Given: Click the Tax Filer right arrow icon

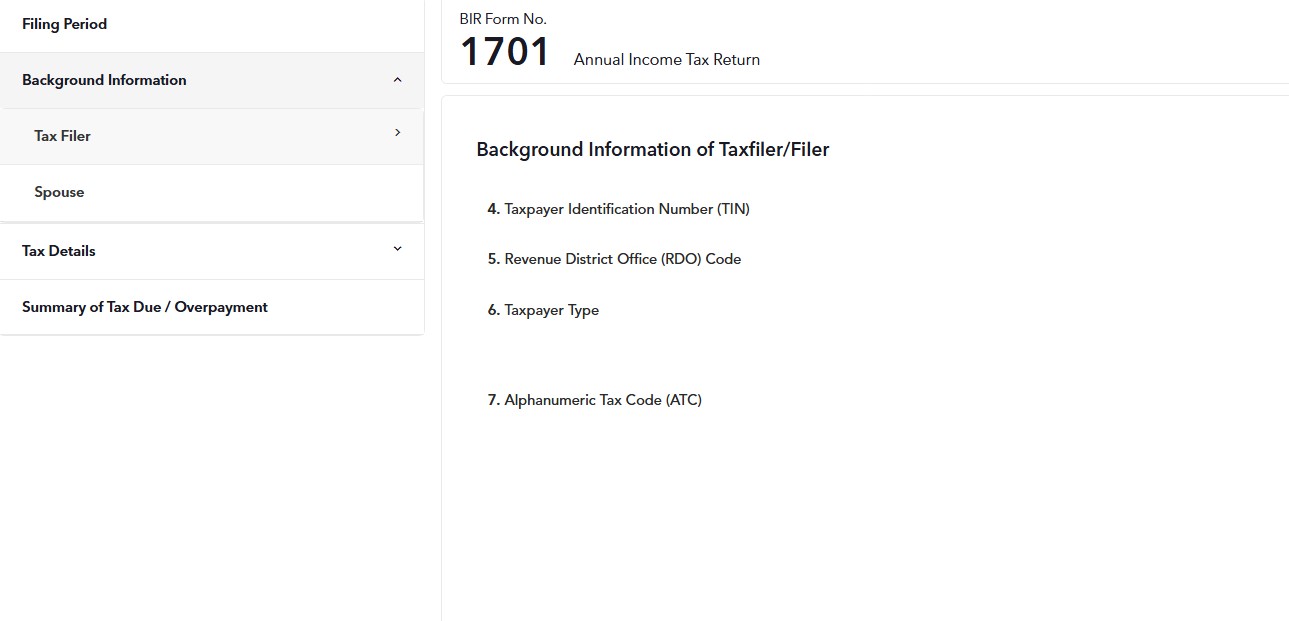Looking at the screenshot, I should pyautogui.click(x=397, y=133).
